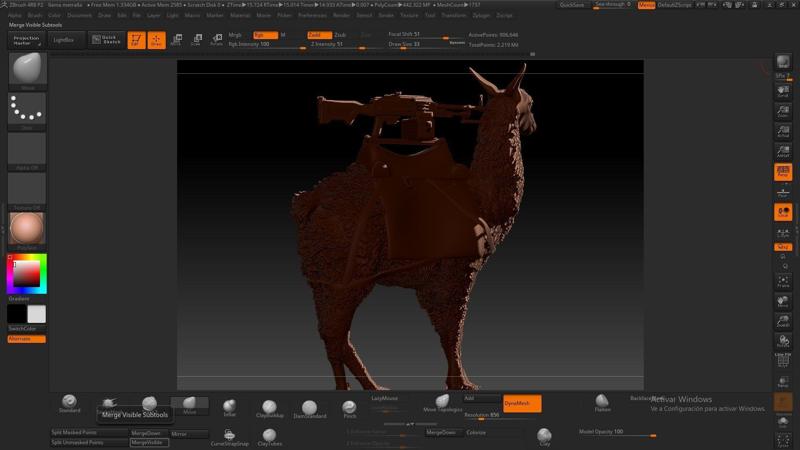Toggle the Alternate button
Screen dimensions: 800x450
[x=27, y=339]
